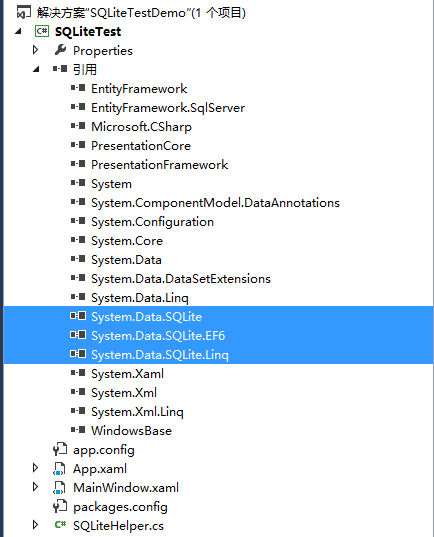Select the System.Configuration reference
The width and height of the screenshot is (434, 537).
coord(152,222)
